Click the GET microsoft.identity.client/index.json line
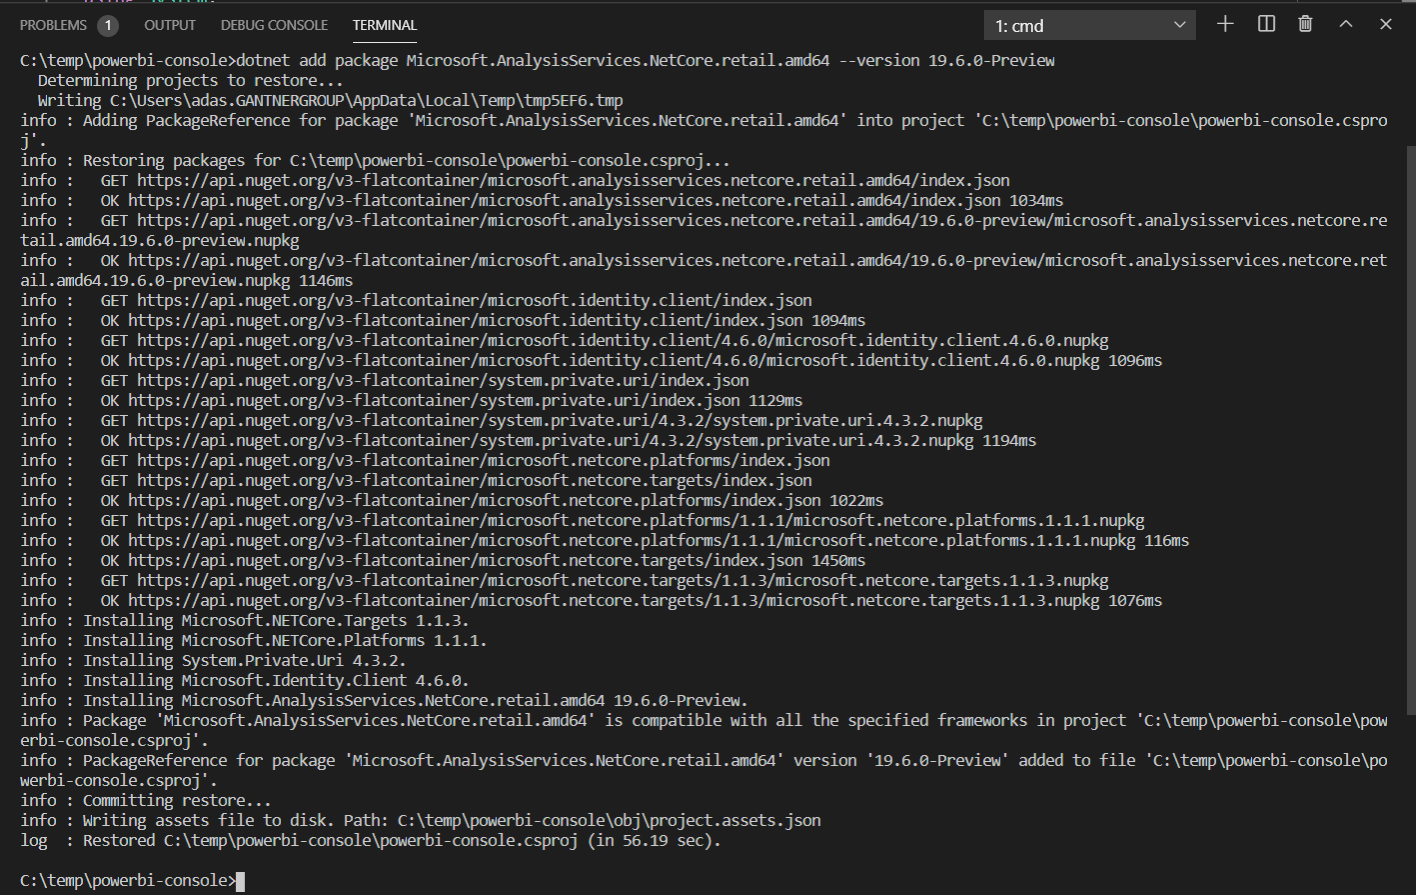 (x=416, y=301)
